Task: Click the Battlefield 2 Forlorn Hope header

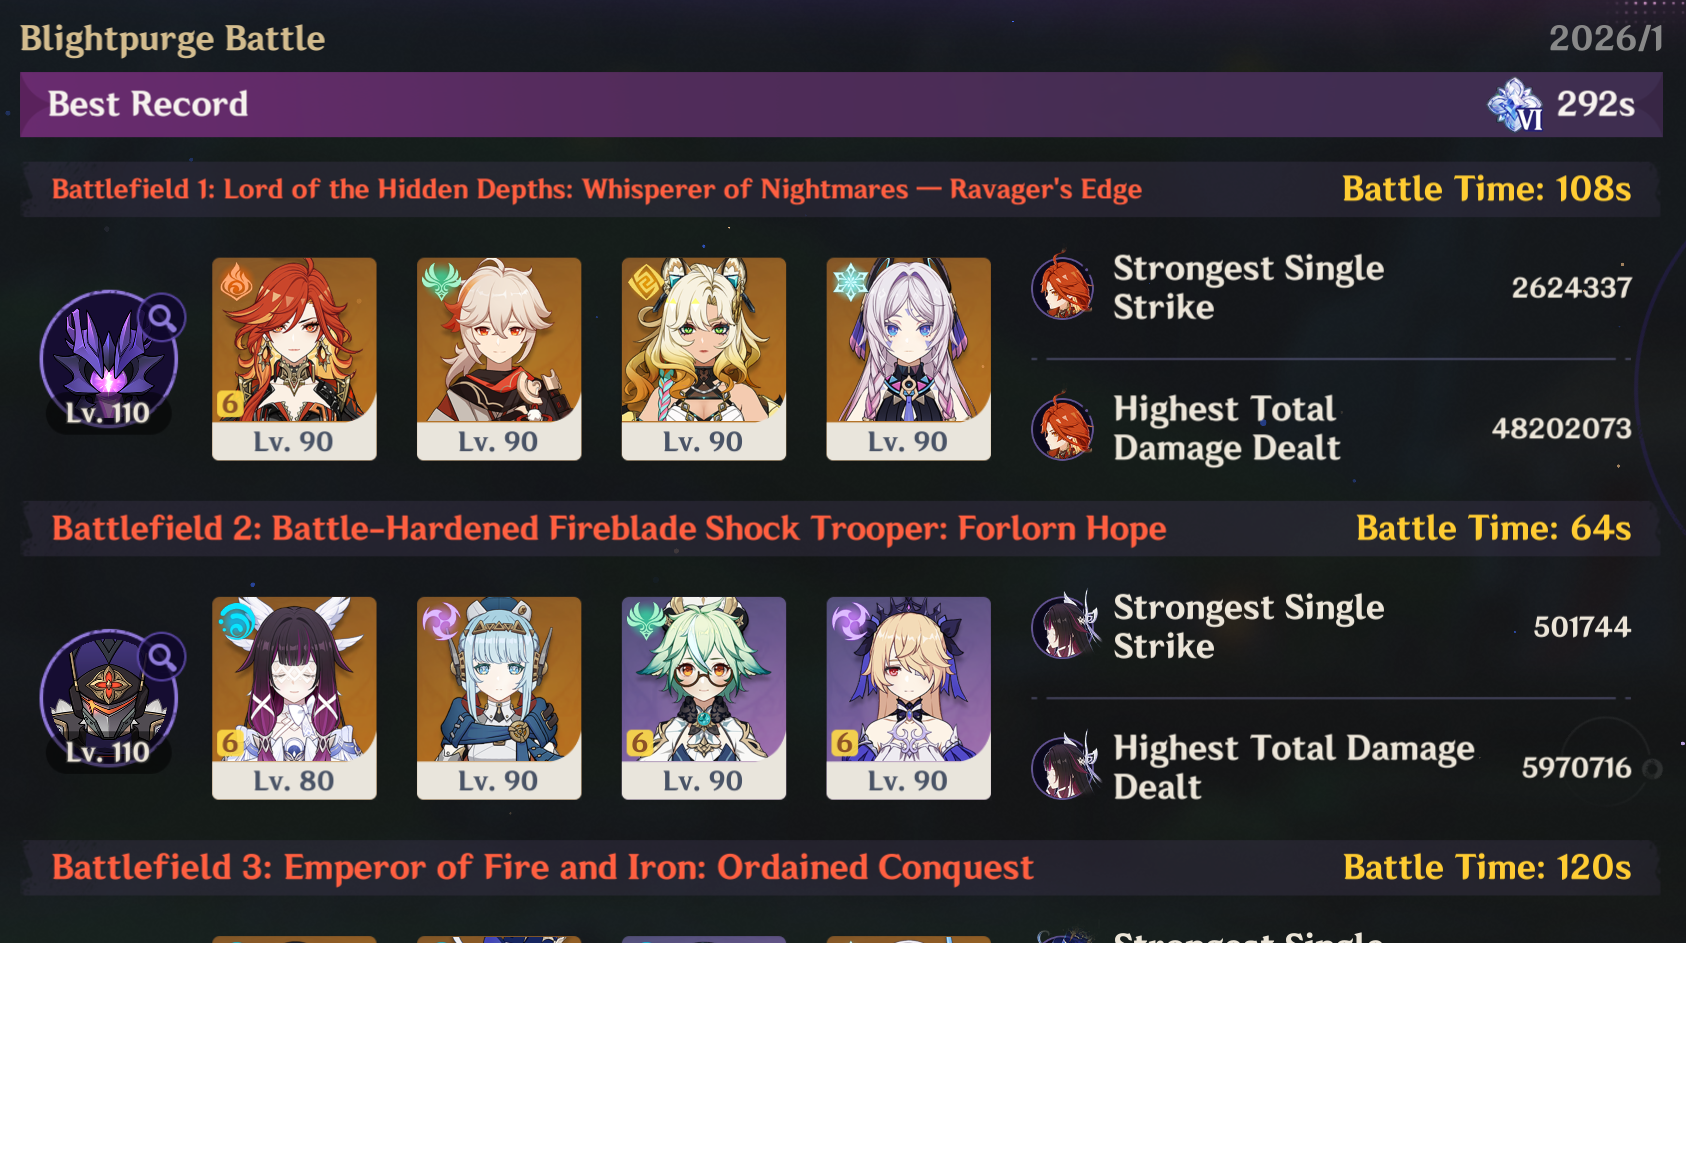Action: (841, 528)
